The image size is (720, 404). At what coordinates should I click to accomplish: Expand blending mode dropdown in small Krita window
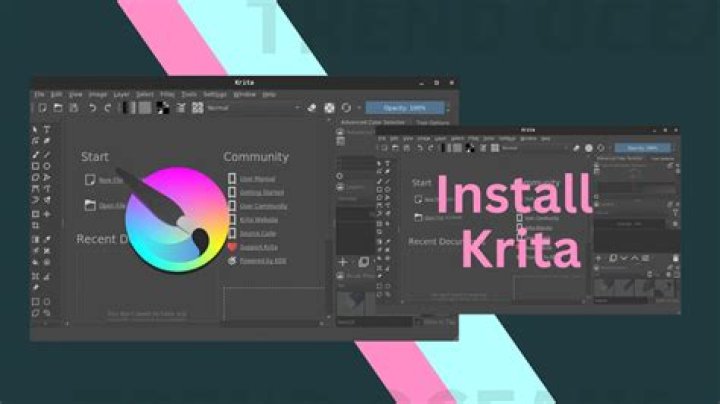click(534, 148)
